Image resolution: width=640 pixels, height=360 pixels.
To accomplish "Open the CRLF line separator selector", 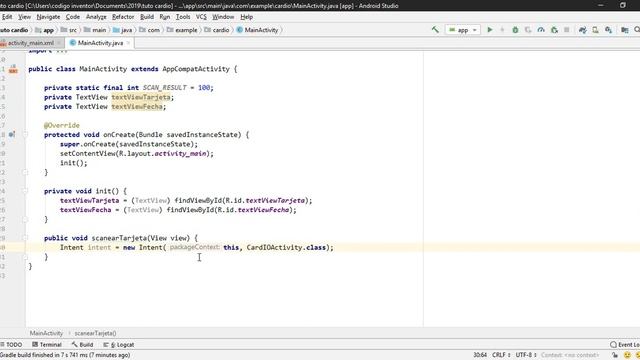I will 501,355.
